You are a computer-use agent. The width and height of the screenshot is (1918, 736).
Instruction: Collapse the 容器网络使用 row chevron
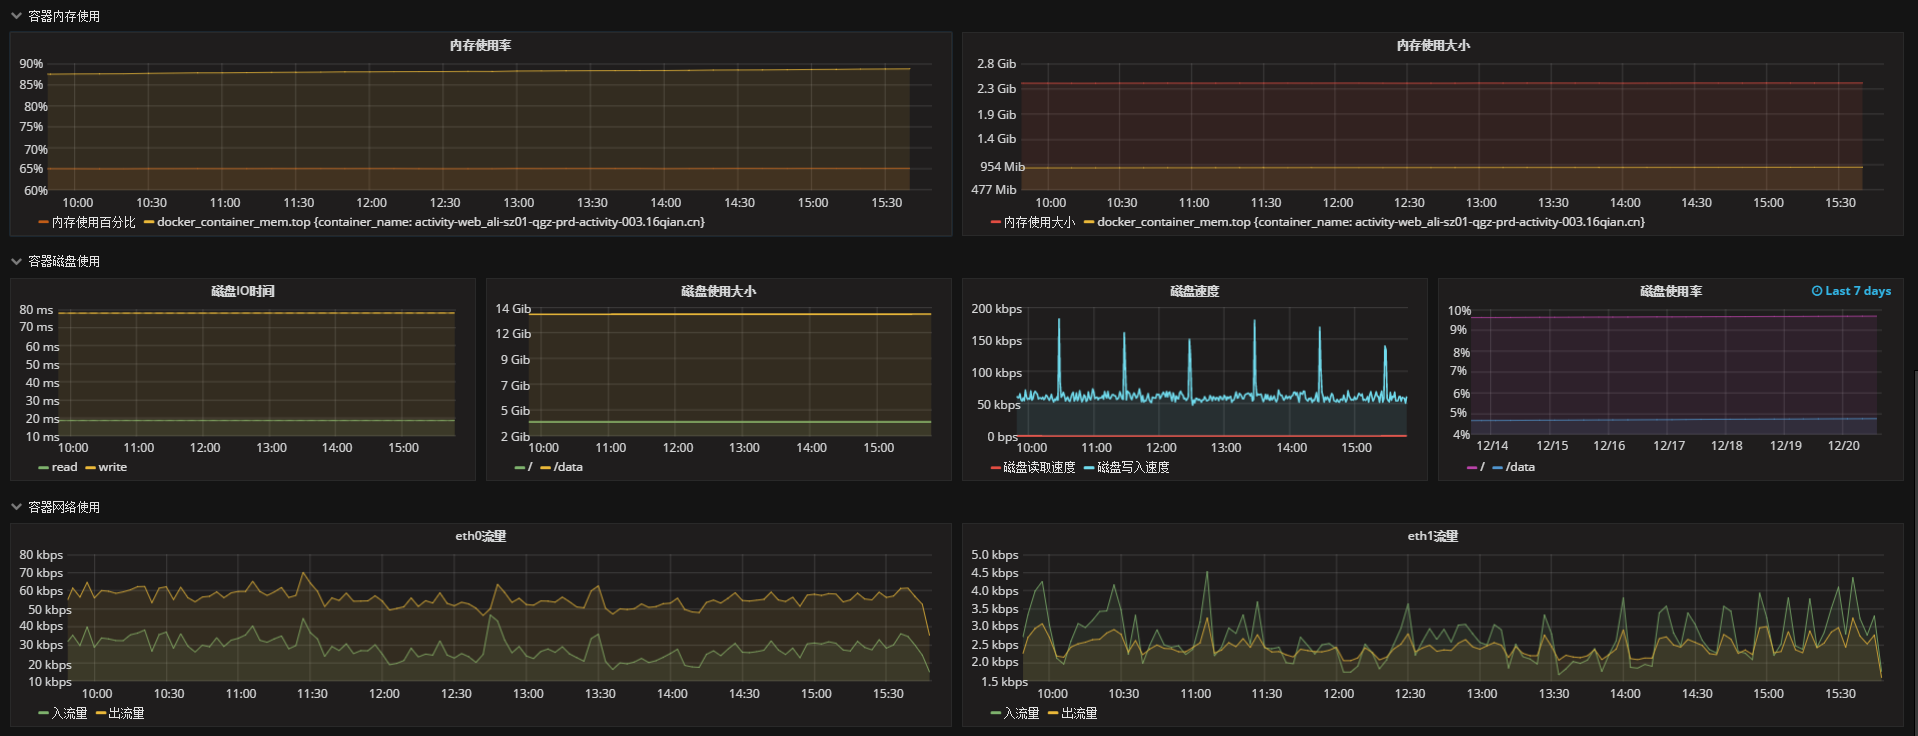click(16, 507)
